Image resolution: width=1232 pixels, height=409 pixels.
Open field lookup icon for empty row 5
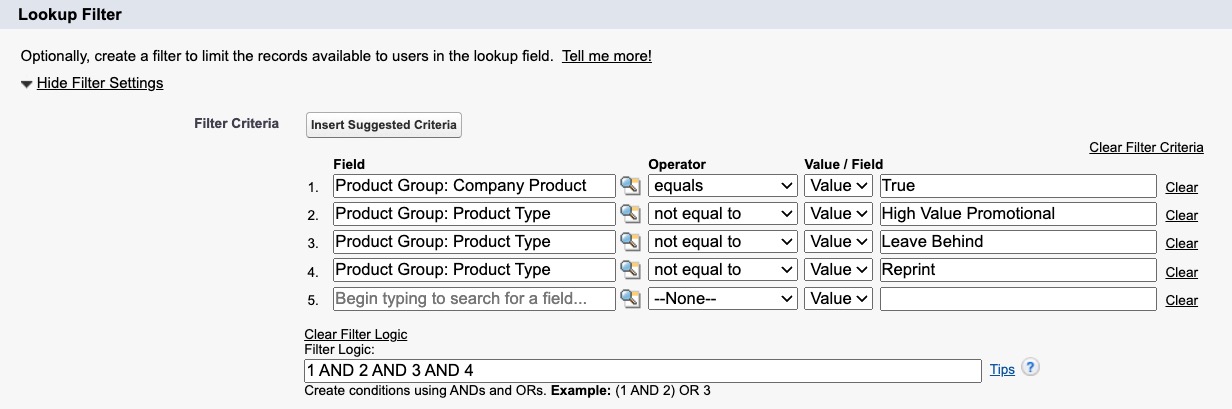[629, 298]
